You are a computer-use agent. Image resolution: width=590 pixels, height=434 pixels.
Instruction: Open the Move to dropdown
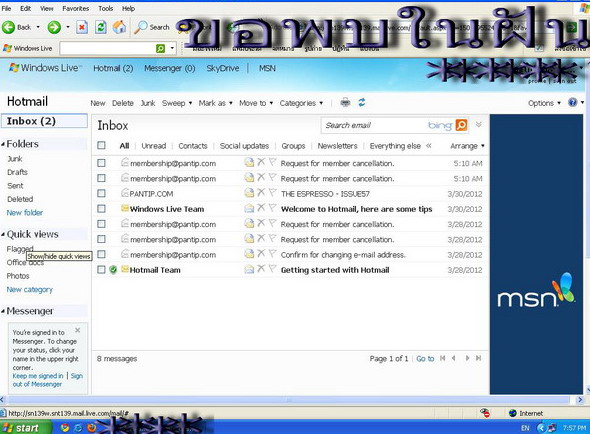pyautogui.click(x=256, y=103)
